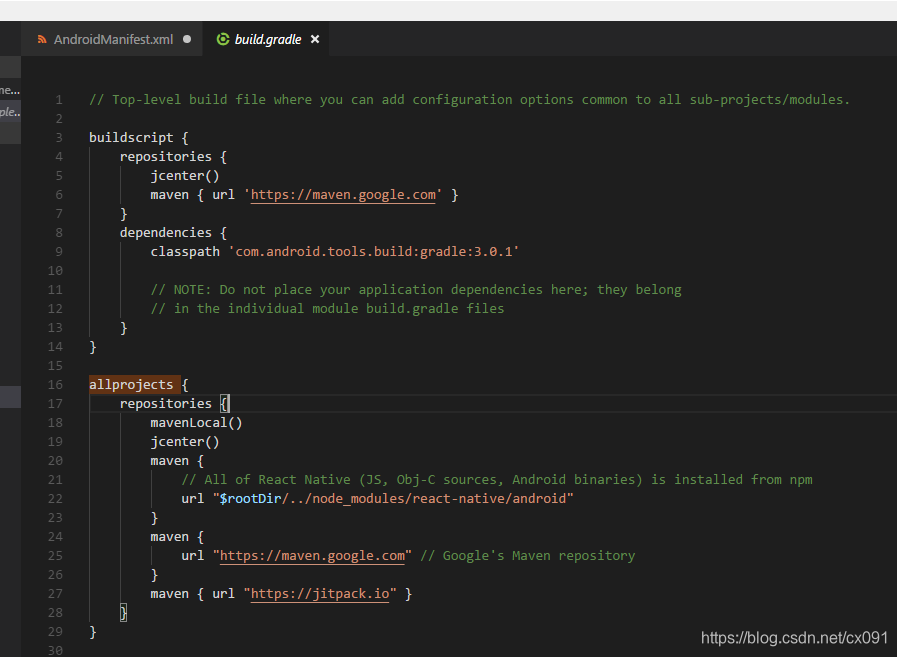897x657 pixels.
Task: Select the build.gradle tab
Action: click(x=267, y=39)
